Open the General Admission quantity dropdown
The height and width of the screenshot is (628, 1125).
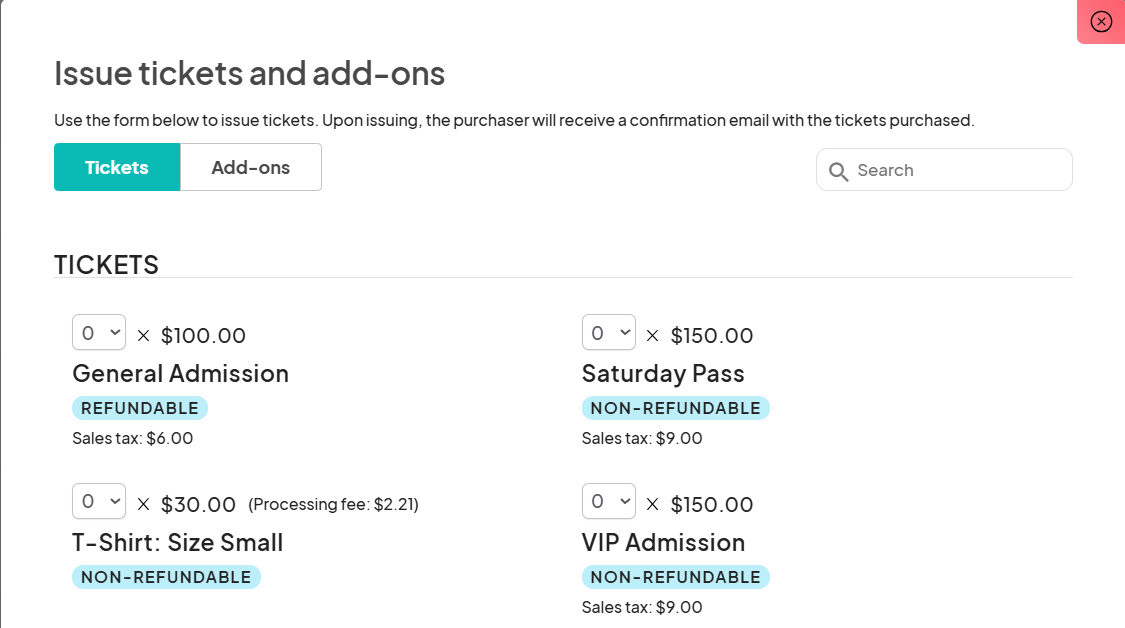(98, 332)
